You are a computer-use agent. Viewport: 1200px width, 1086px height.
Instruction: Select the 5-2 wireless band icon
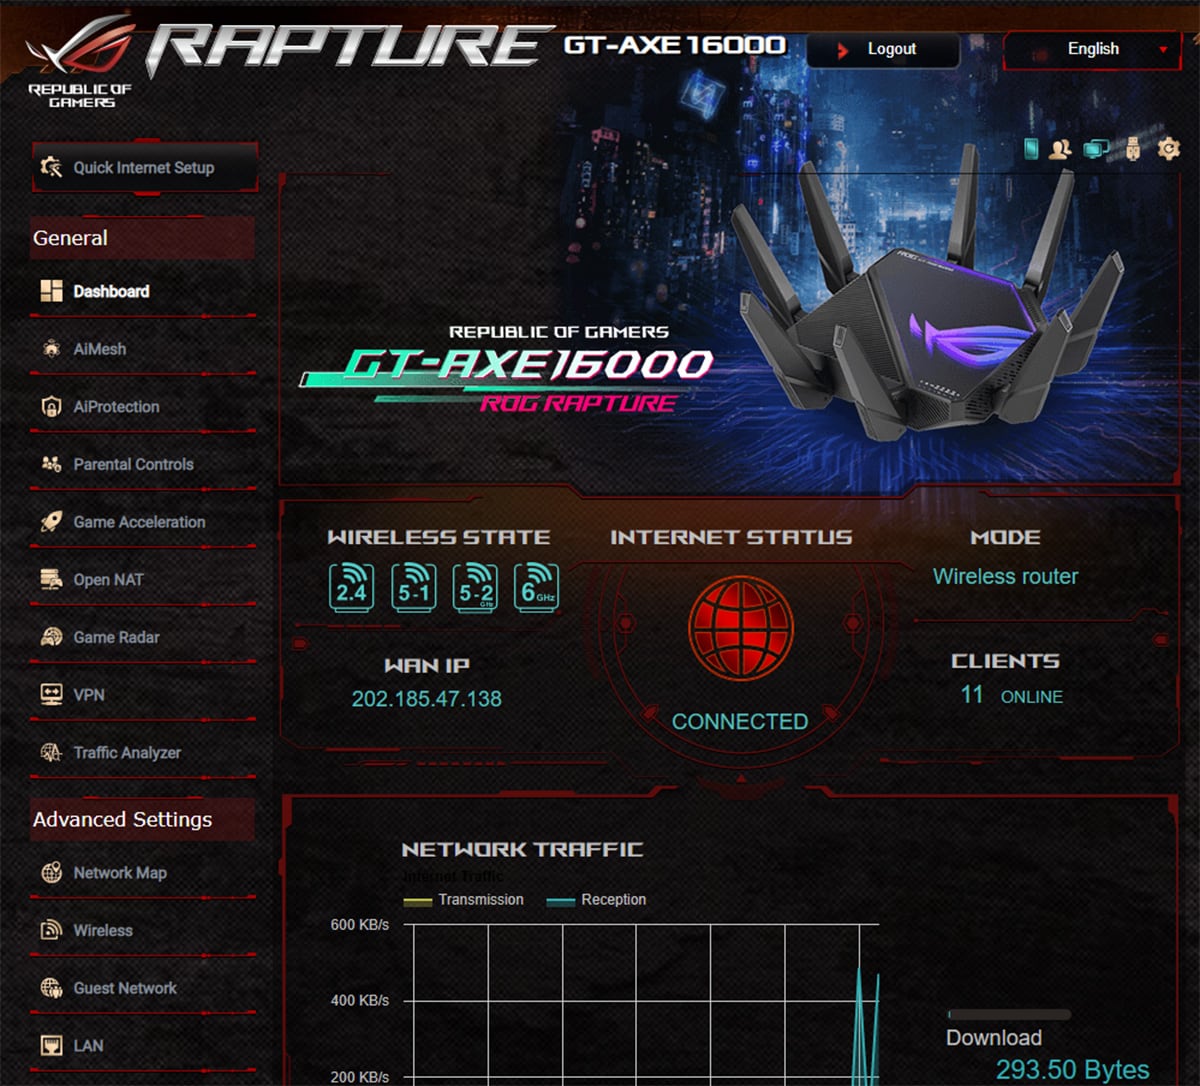click(x=475, y=587)
